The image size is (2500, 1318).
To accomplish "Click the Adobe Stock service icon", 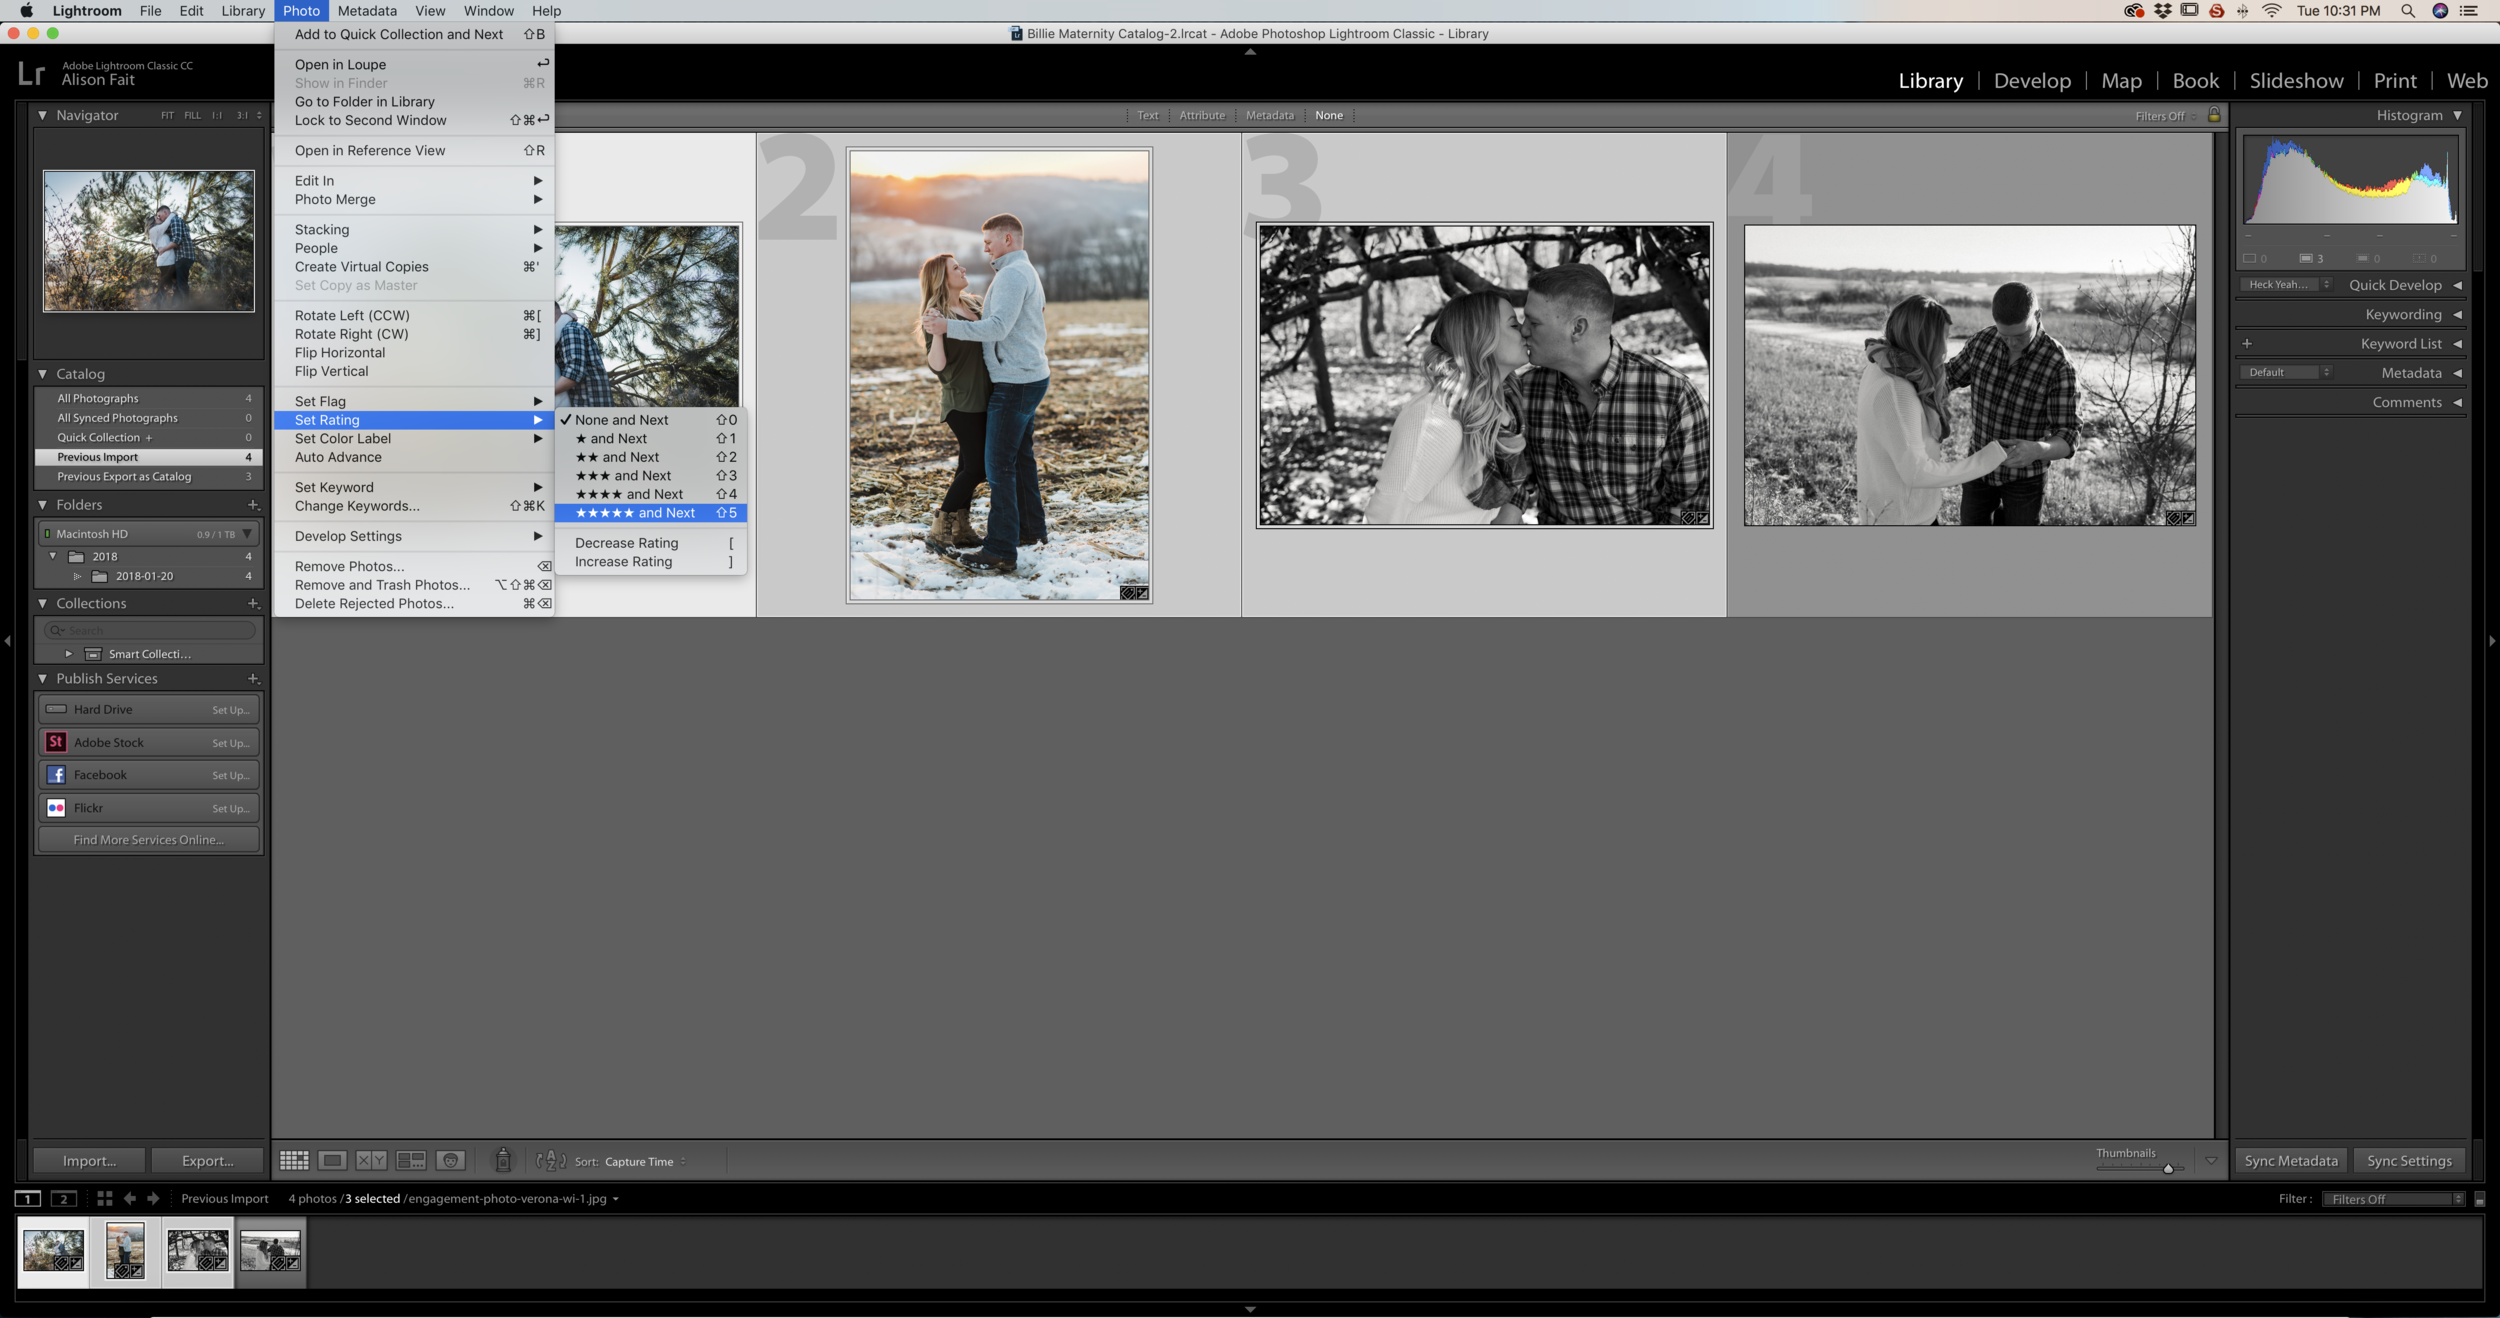I will (x=56, y=742).
